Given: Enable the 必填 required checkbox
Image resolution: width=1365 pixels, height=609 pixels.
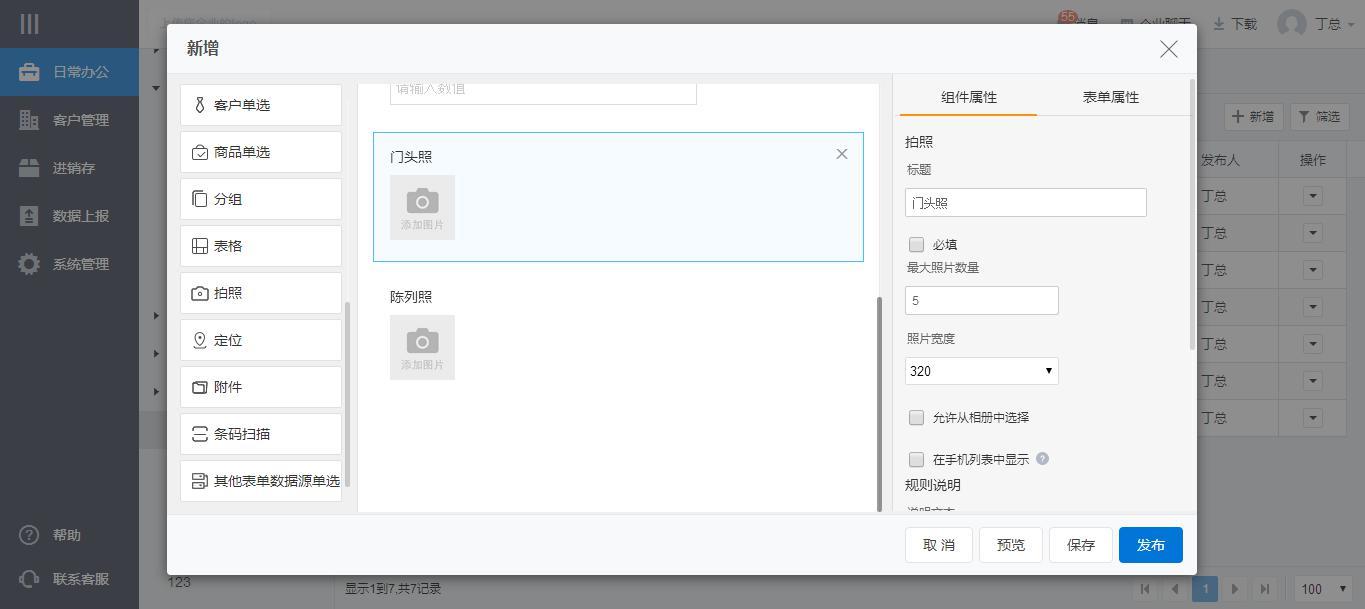Looking at the screenshot, I should click(x=916, y=244).
